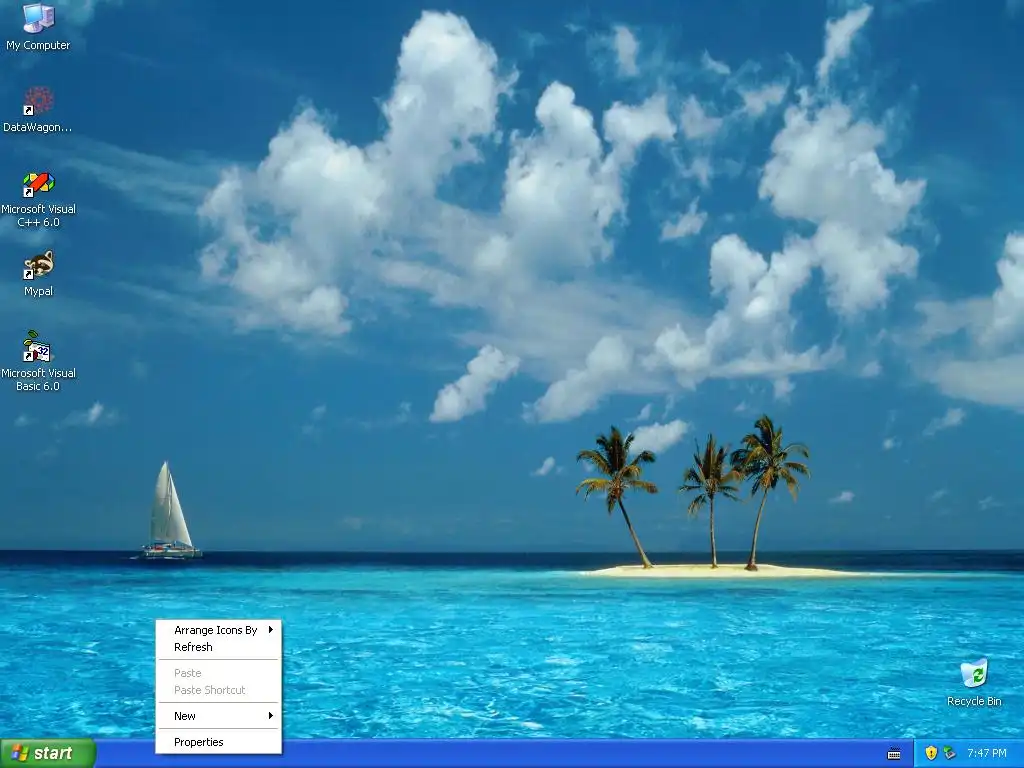Image resolution: width=1024 pixels, height=768 pixels.
Task: Choose Refresh from the context menu
Action: coord(219,647)
